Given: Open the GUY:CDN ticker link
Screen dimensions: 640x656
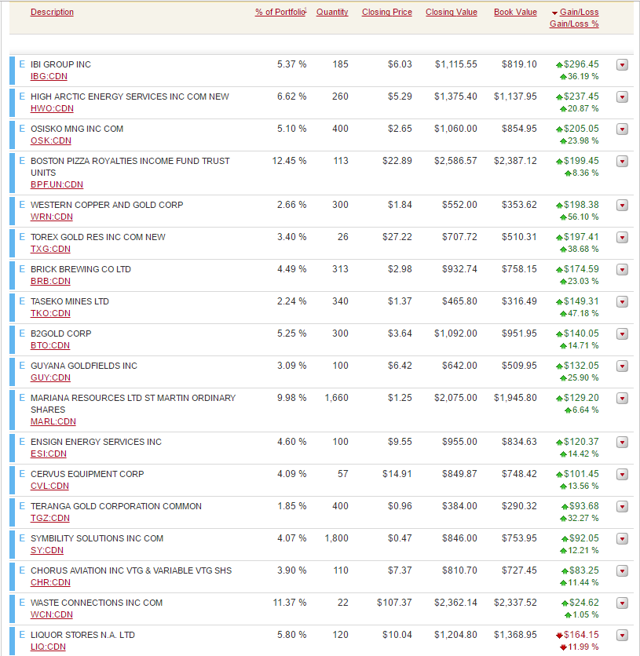Looking at the screenshot, I should (x=51, y=378).
